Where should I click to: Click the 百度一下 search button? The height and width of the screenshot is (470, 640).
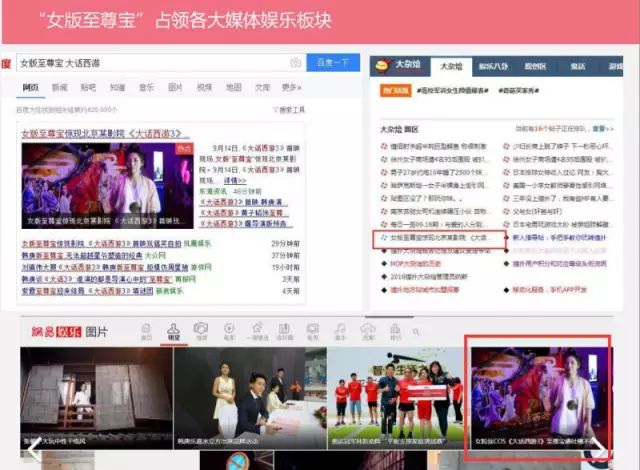[x=333, y=62]
